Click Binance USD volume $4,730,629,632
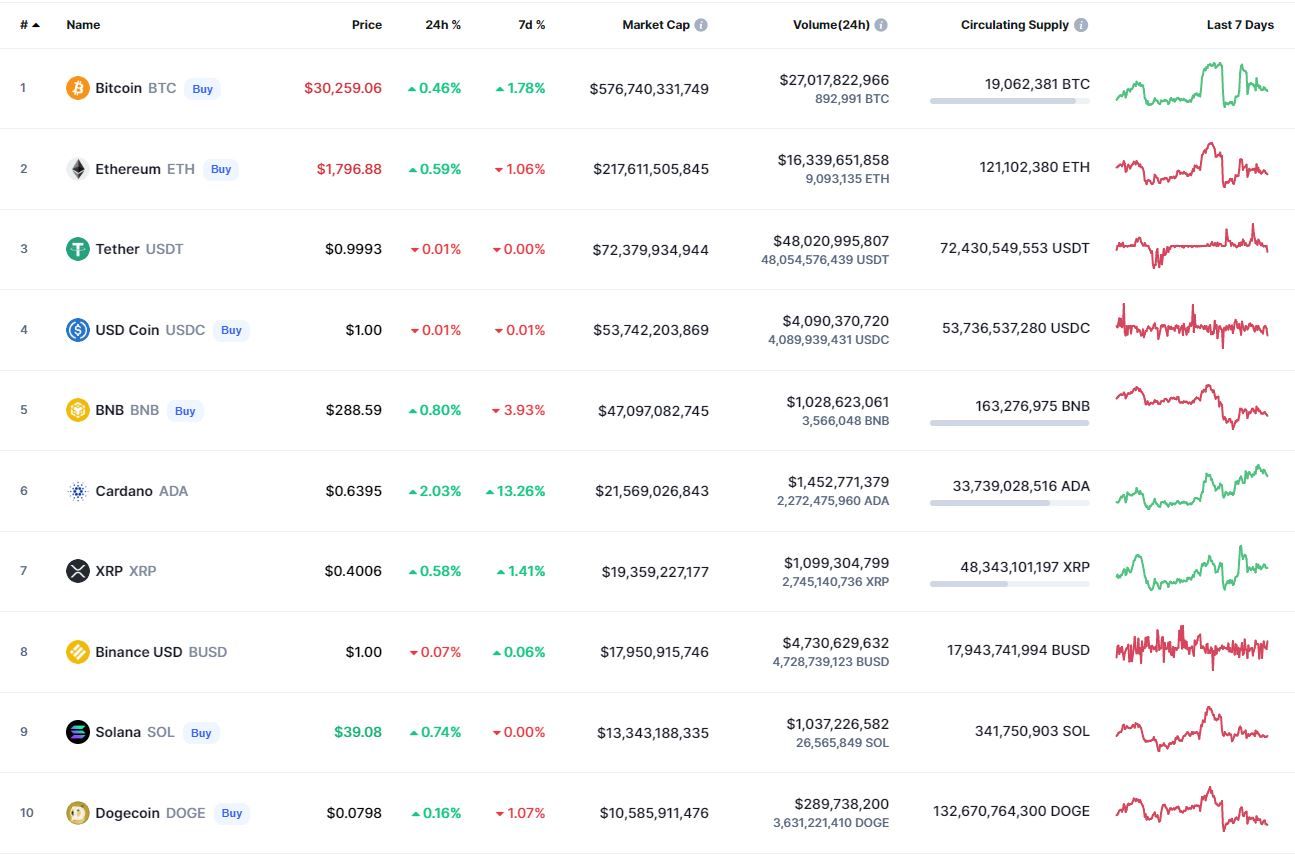 tap(835, 643)
